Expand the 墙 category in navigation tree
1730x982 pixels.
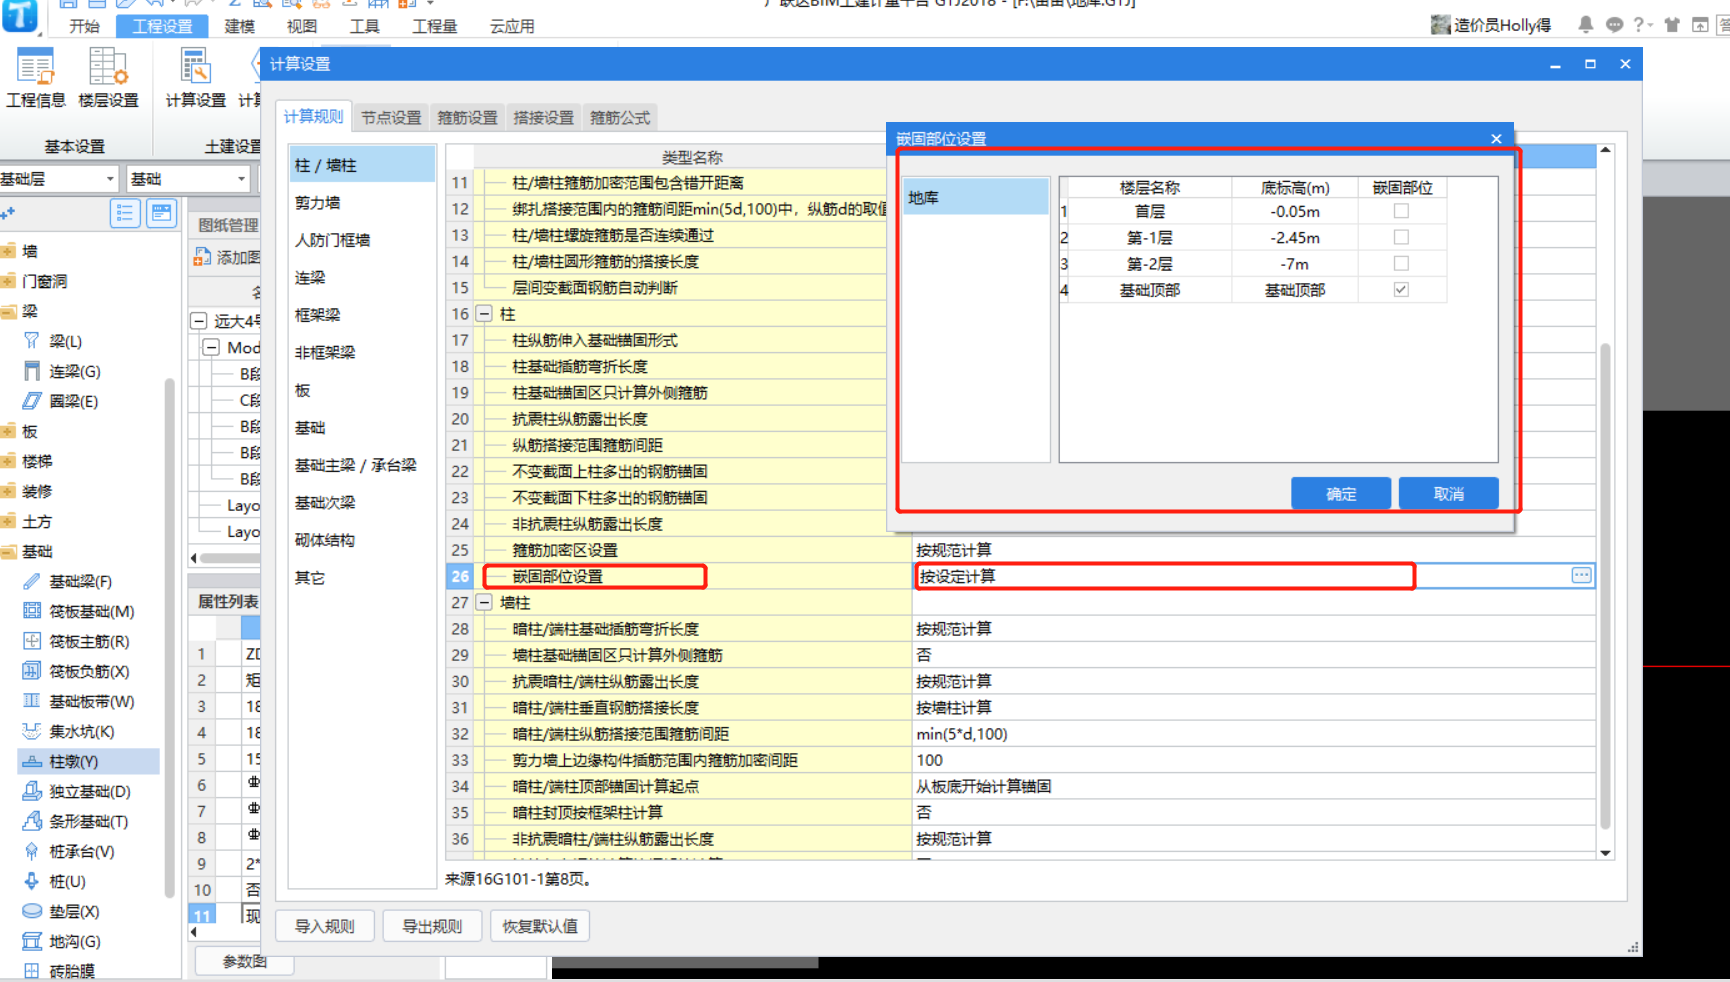tap(8, 251)
